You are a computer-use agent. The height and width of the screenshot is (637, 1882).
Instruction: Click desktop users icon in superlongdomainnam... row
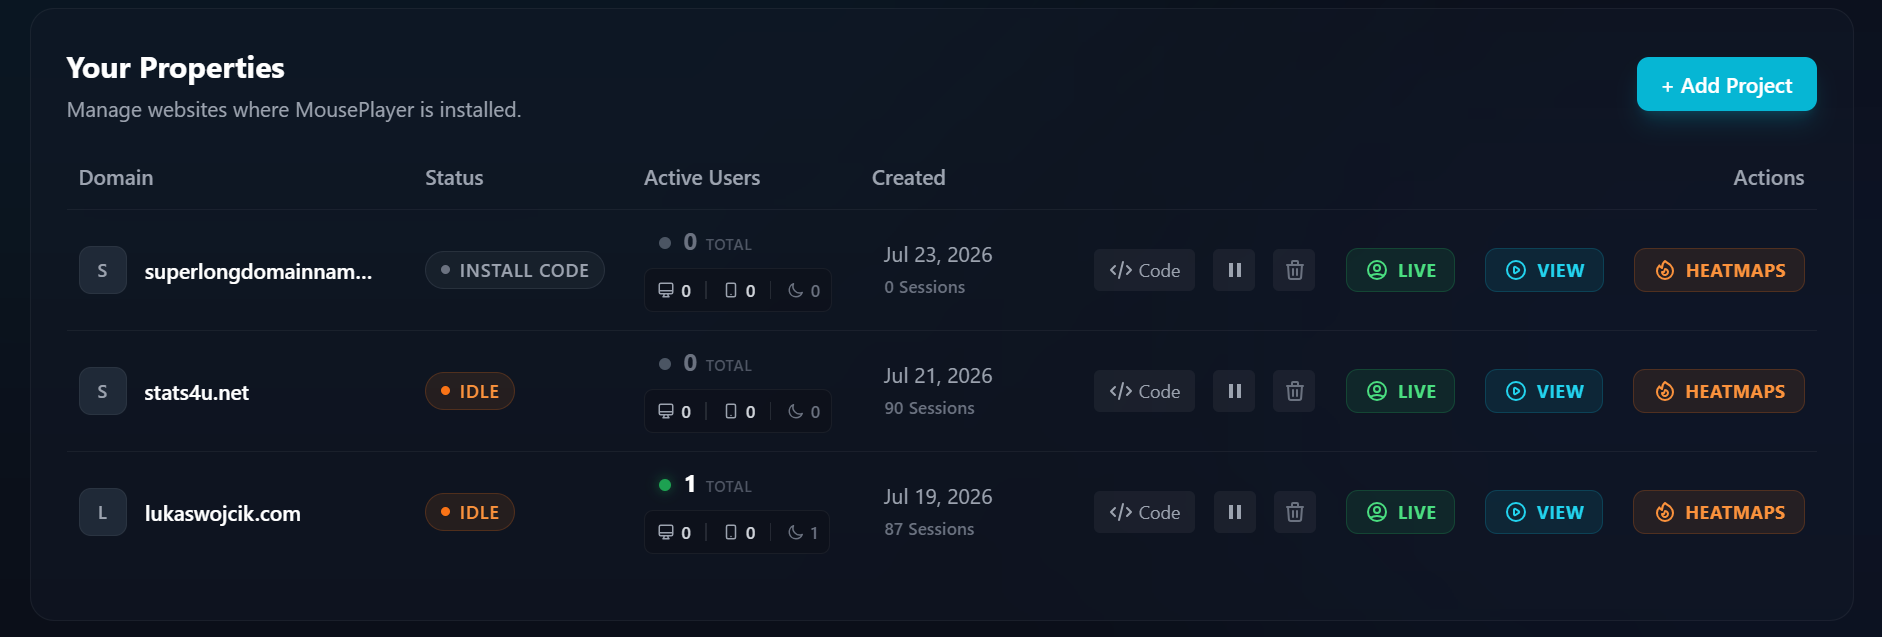(666, 290)
